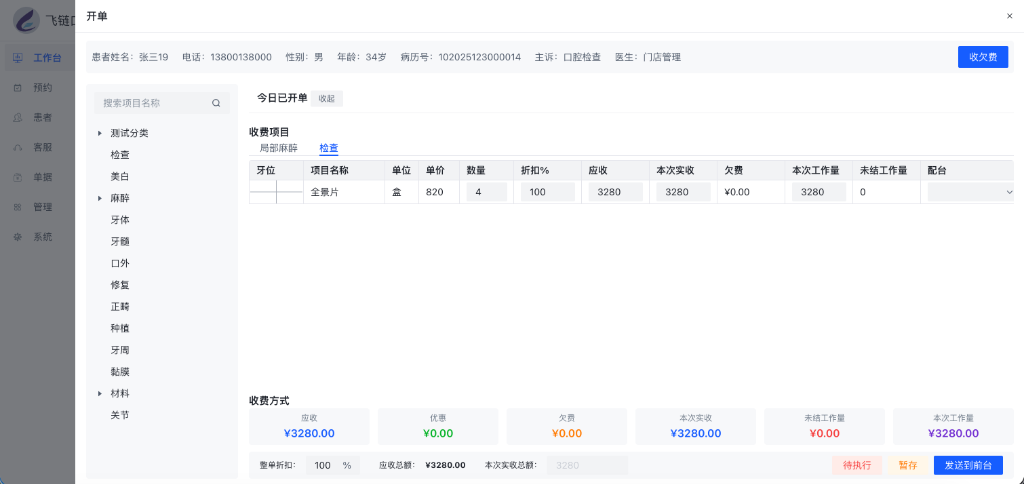Click the 折扣% field showing 100
Screen dimensions: 1024x484
pos(547,192)
